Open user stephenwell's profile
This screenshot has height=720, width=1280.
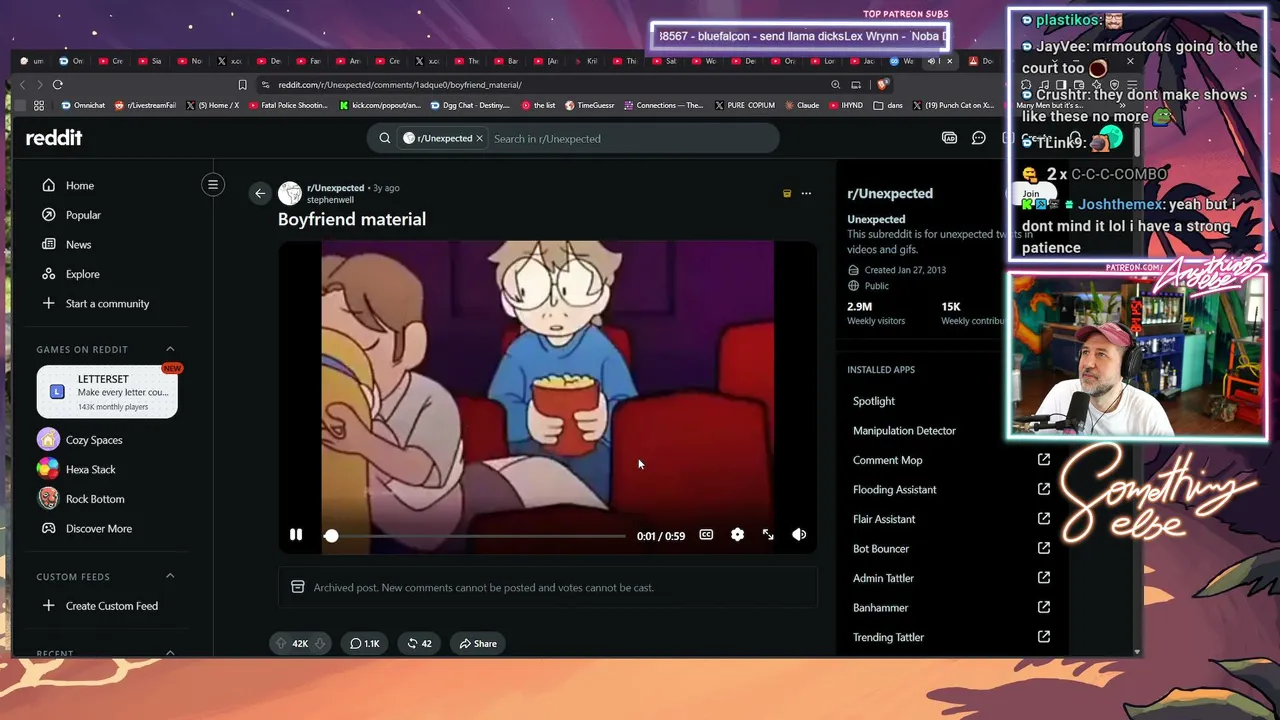tap(330, 200)
